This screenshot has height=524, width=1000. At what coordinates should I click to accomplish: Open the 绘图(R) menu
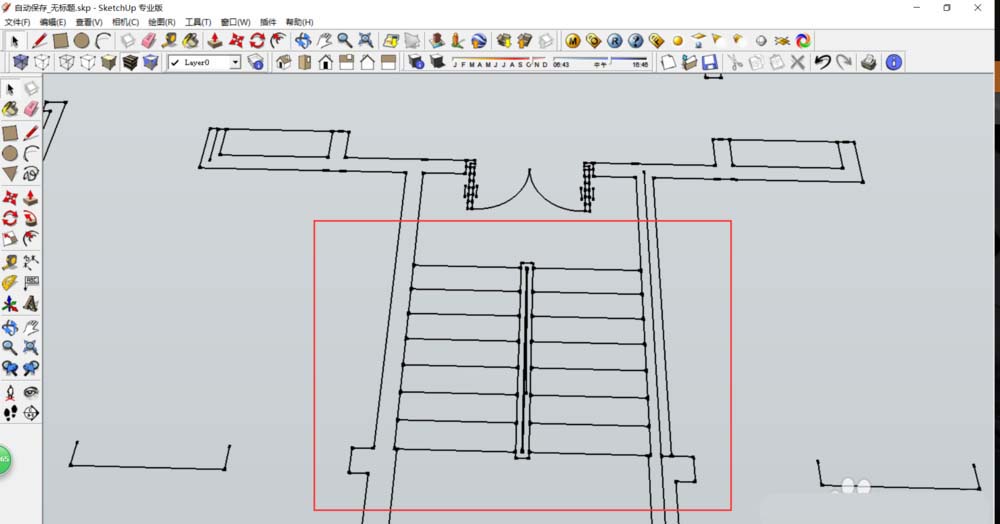(161, 22)
